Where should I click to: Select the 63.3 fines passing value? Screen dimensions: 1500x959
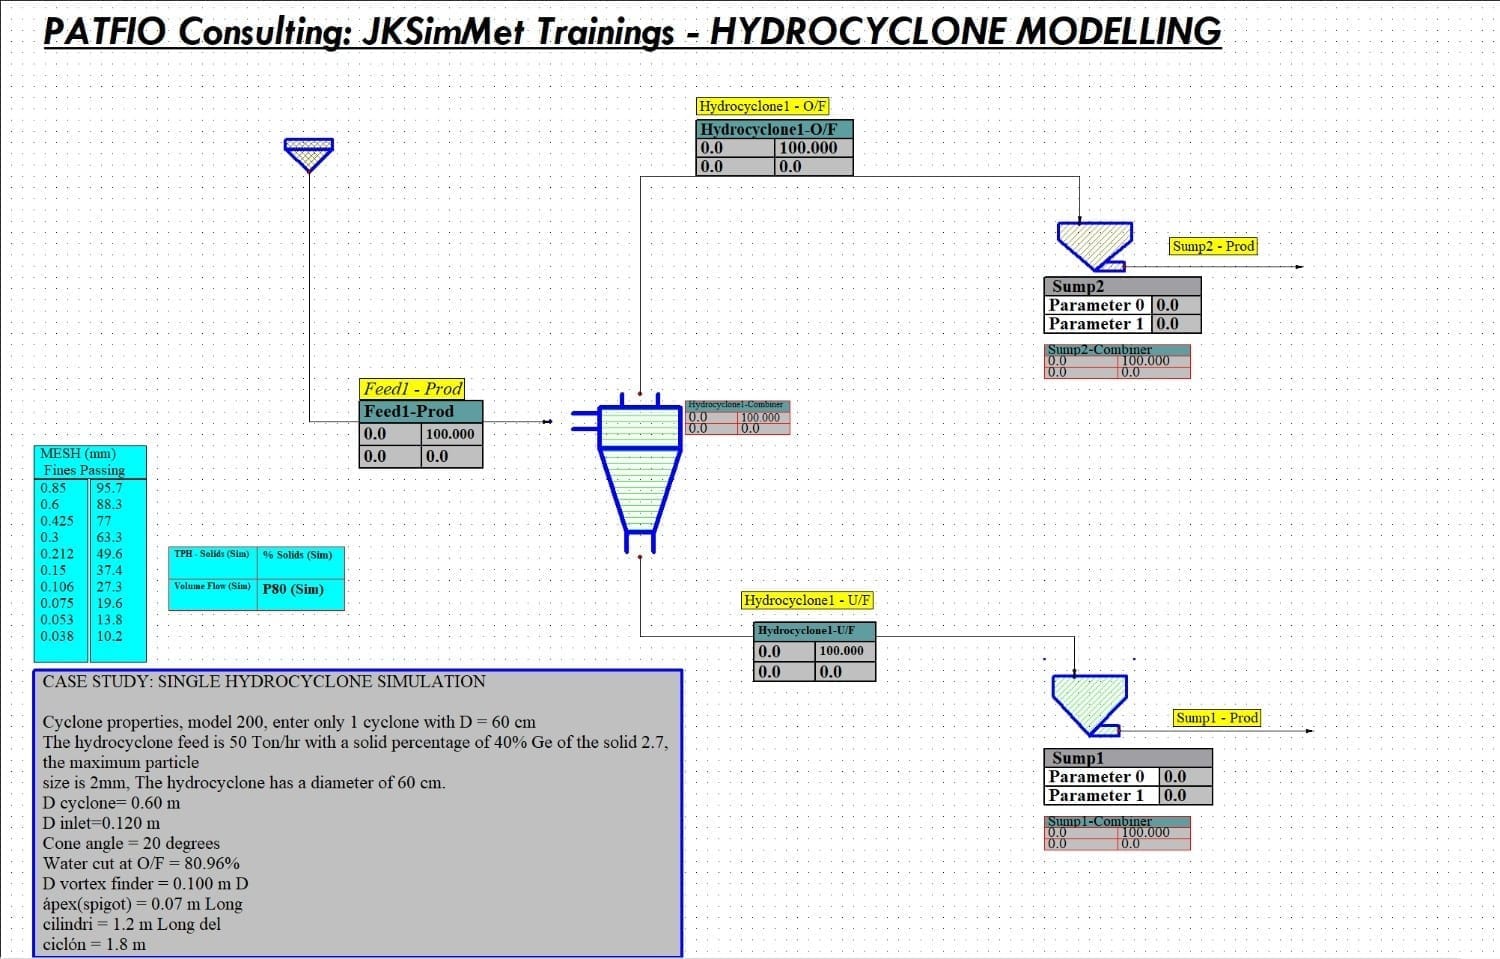tap(110, 537)
